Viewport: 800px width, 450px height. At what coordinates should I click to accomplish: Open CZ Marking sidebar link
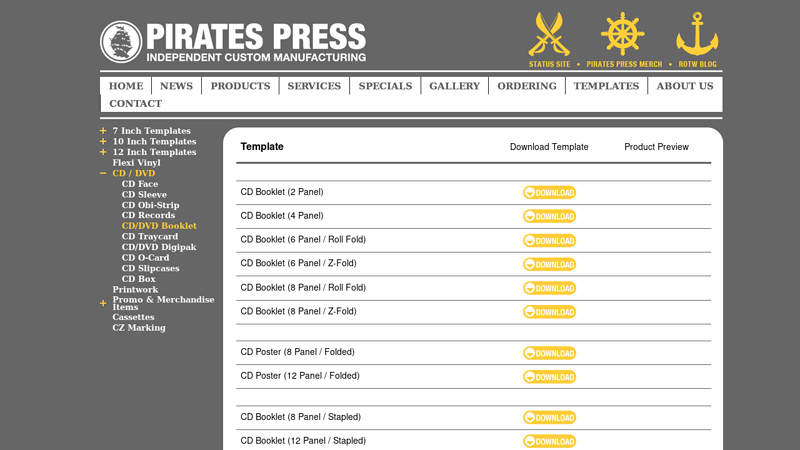(139, 328)
